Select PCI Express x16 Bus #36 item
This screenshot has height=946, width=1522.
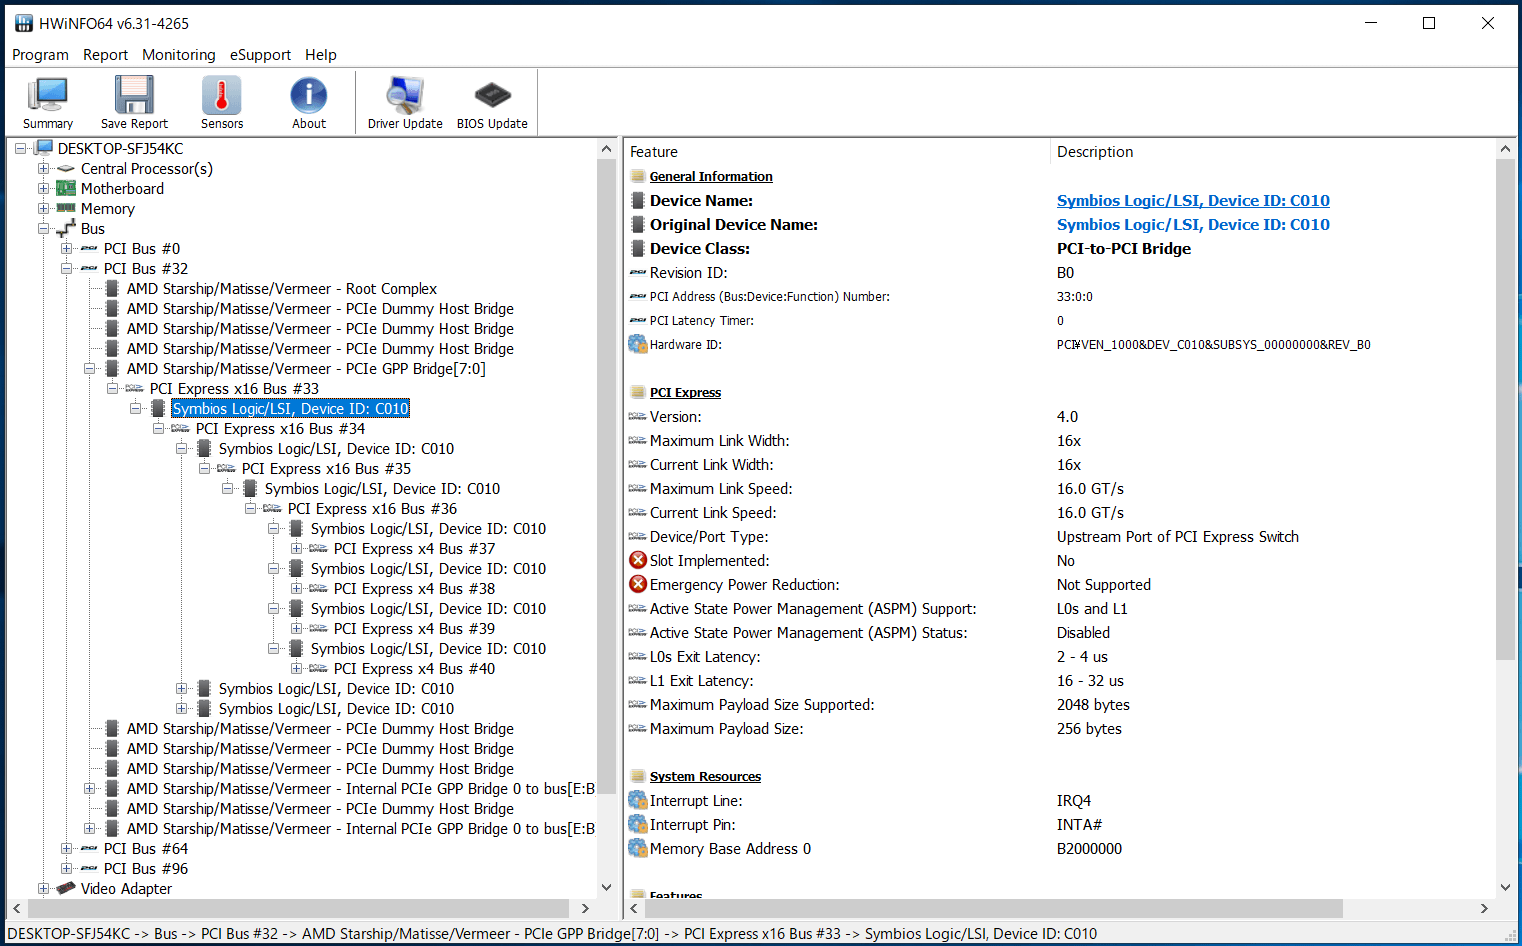pos(372,508)
